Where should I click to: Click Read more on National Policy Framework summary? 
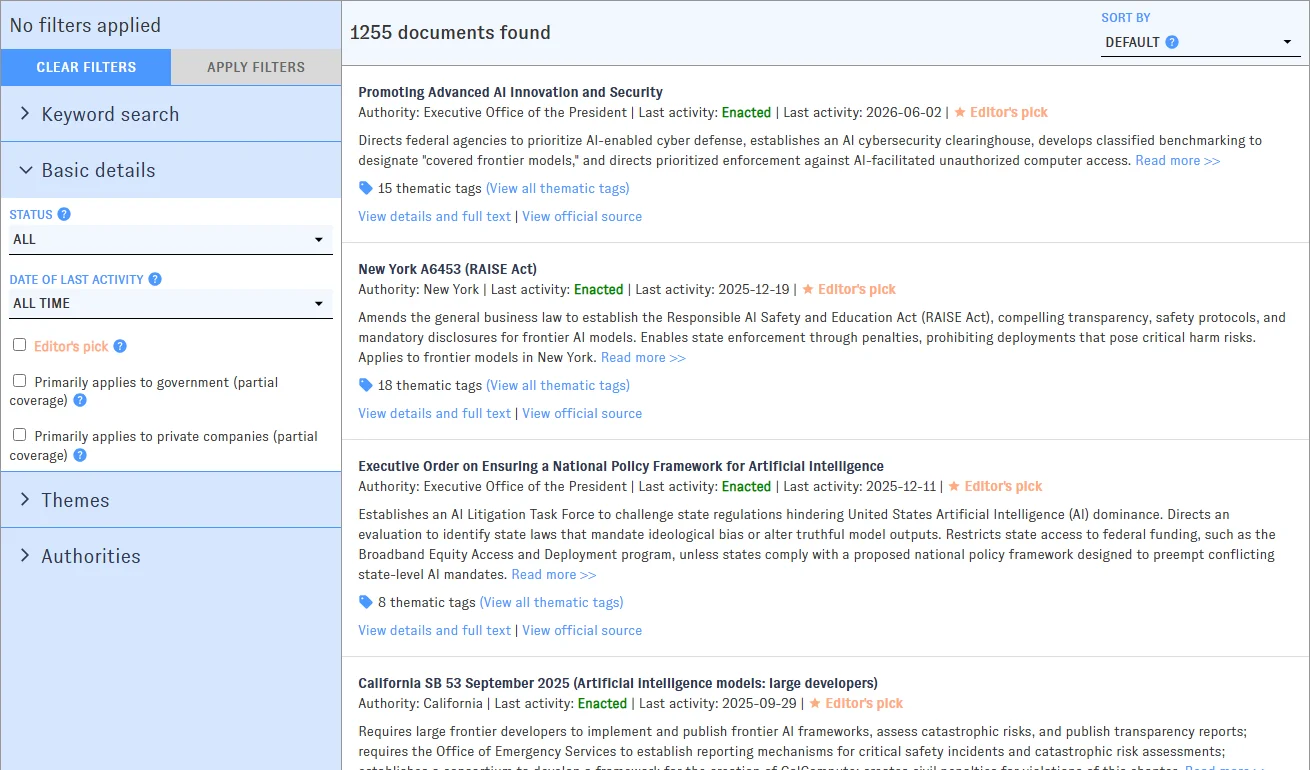[554, 574]
